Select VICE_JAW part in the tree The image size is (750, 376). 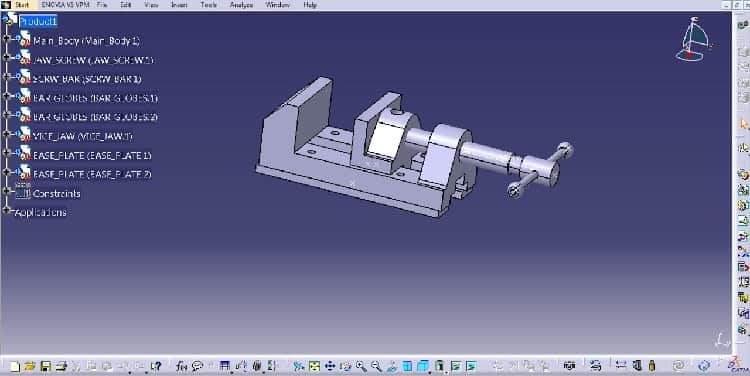(82, 136)
